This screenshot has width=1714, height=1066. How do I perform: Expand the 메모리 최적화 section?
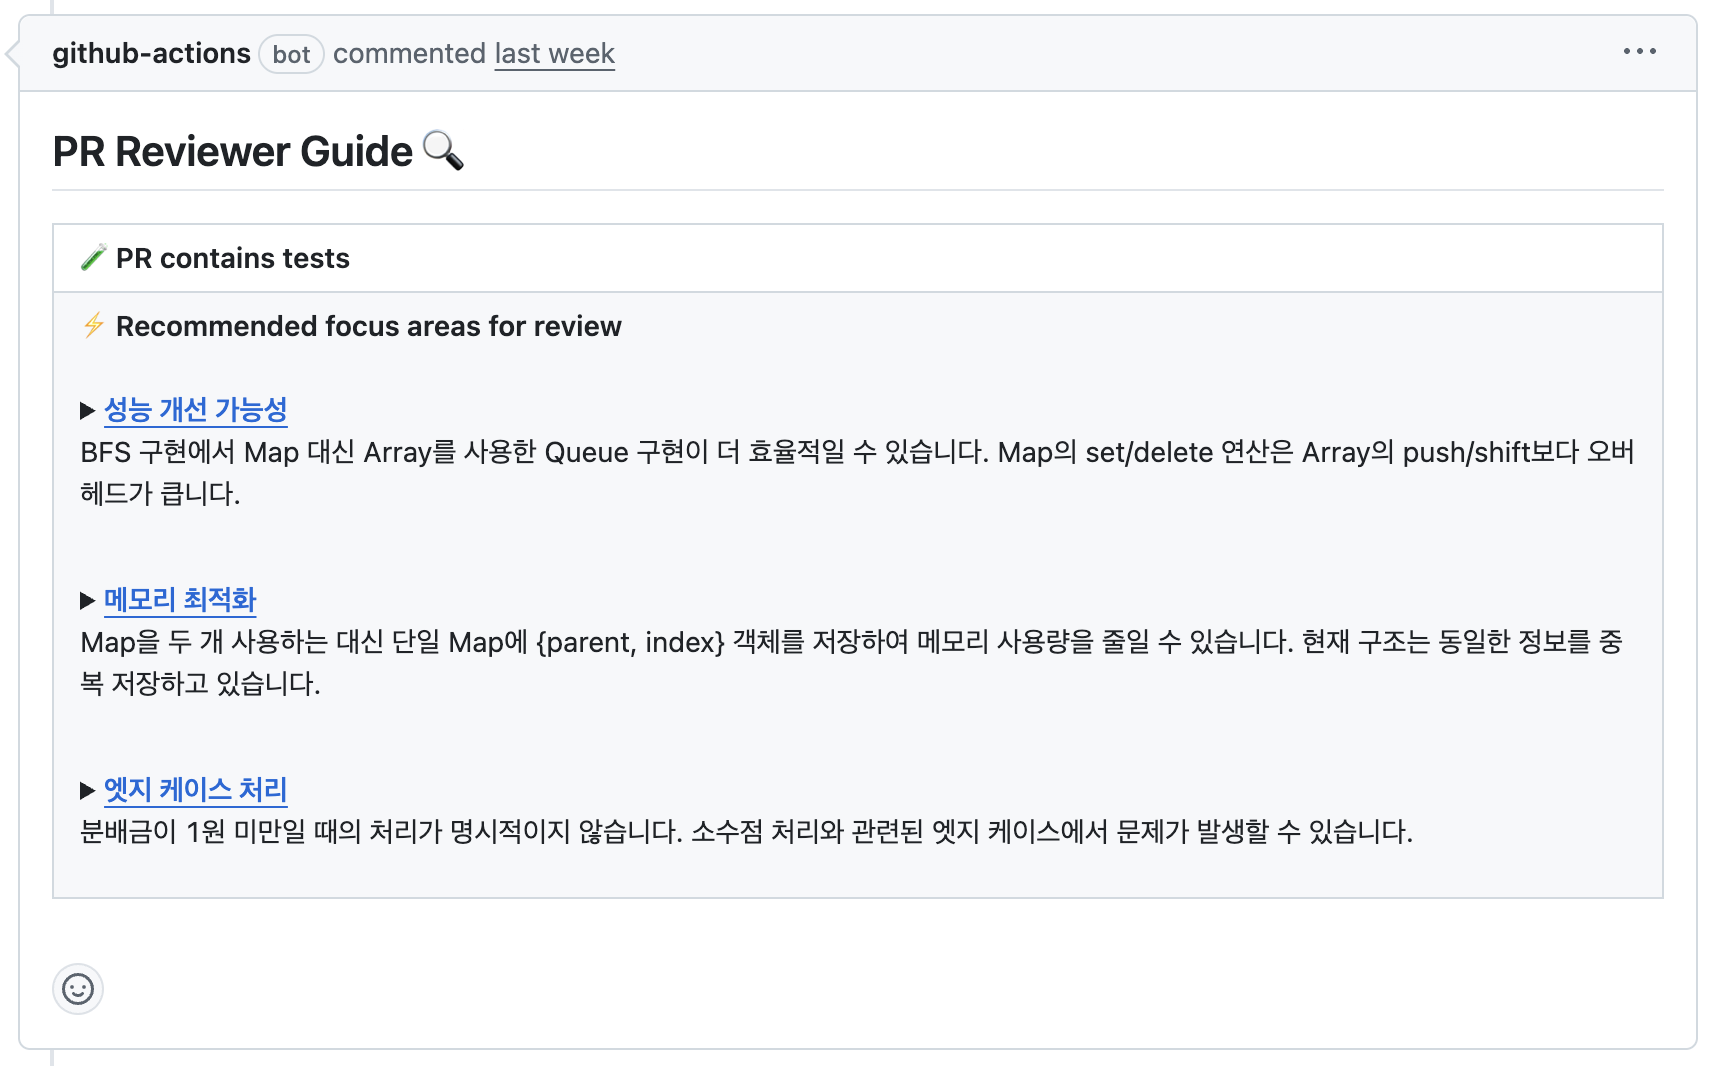click(x=179, y=599)
